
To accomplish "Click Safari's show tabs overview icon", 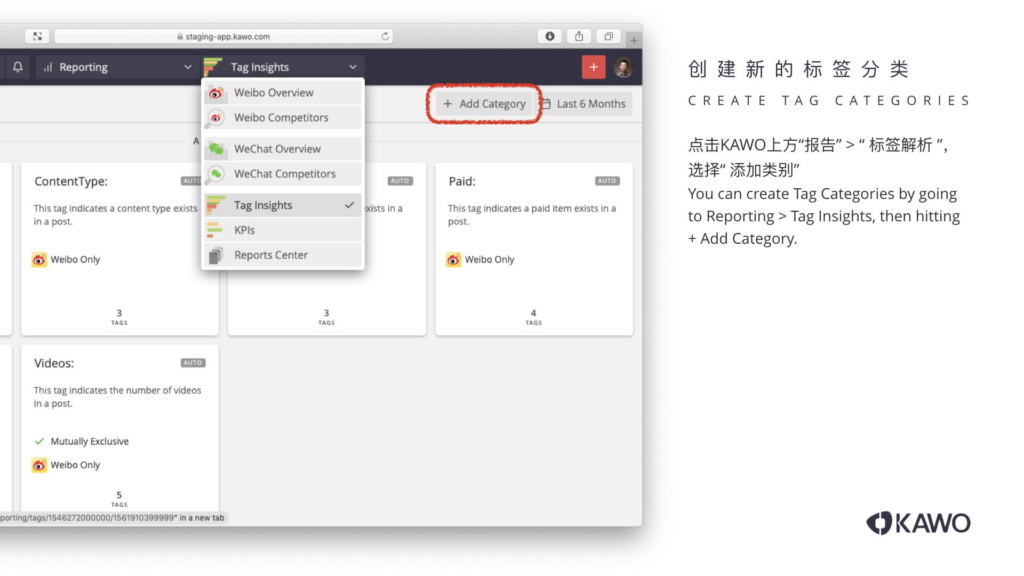I will pyautogui.click(x=608, y=36).
